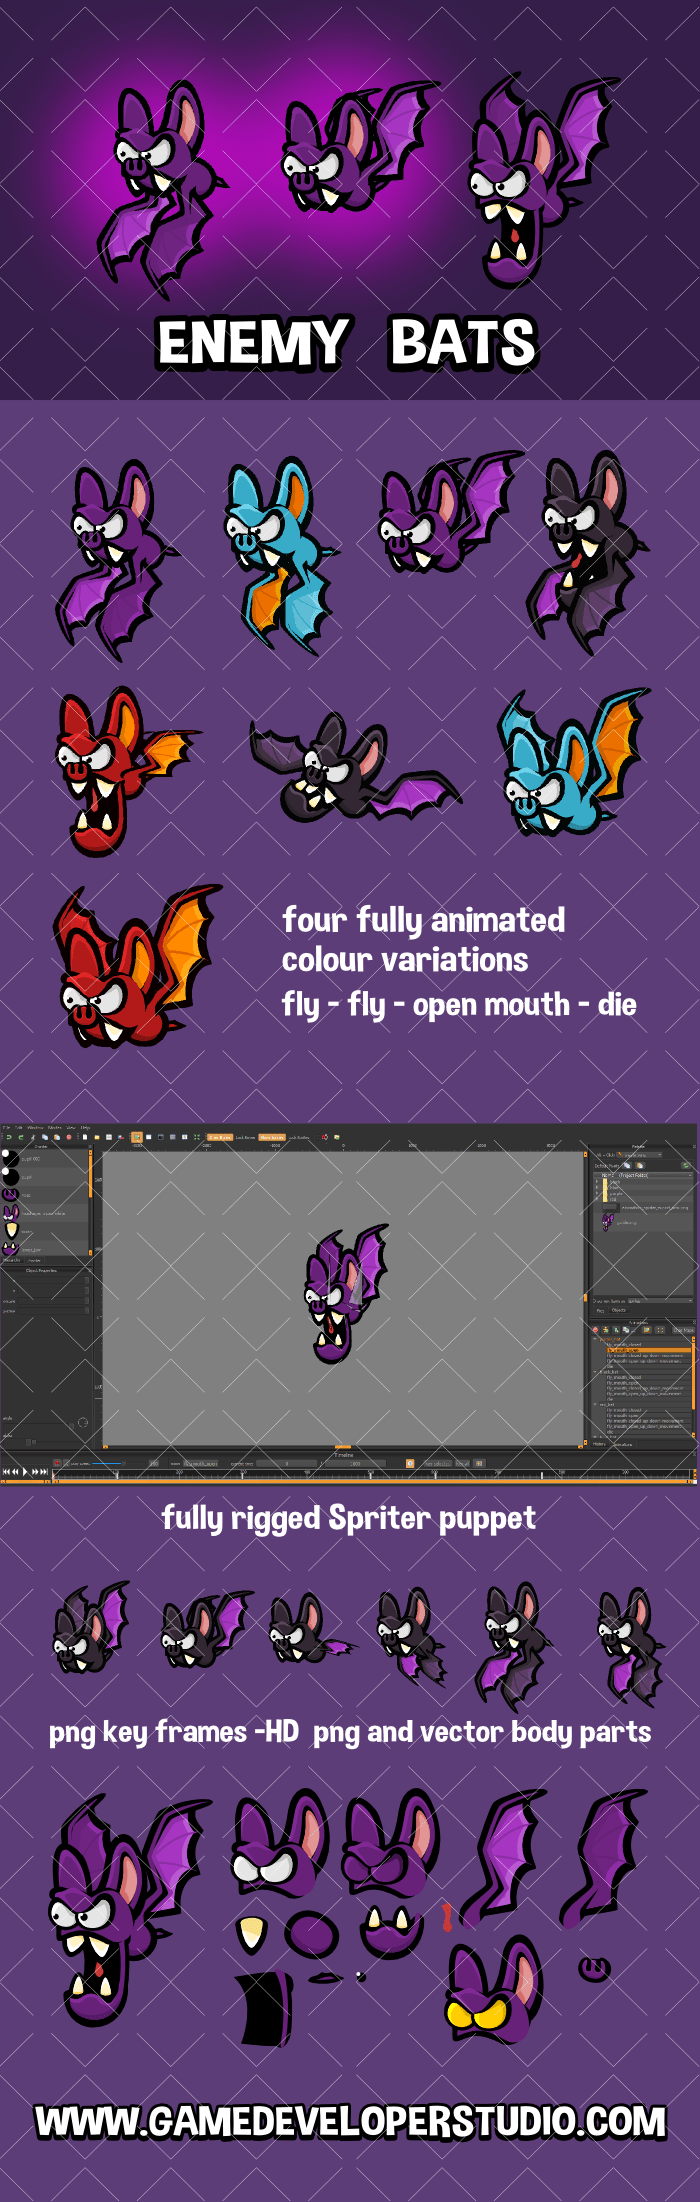Open the Help menu in Spriter

[86, 1128]
